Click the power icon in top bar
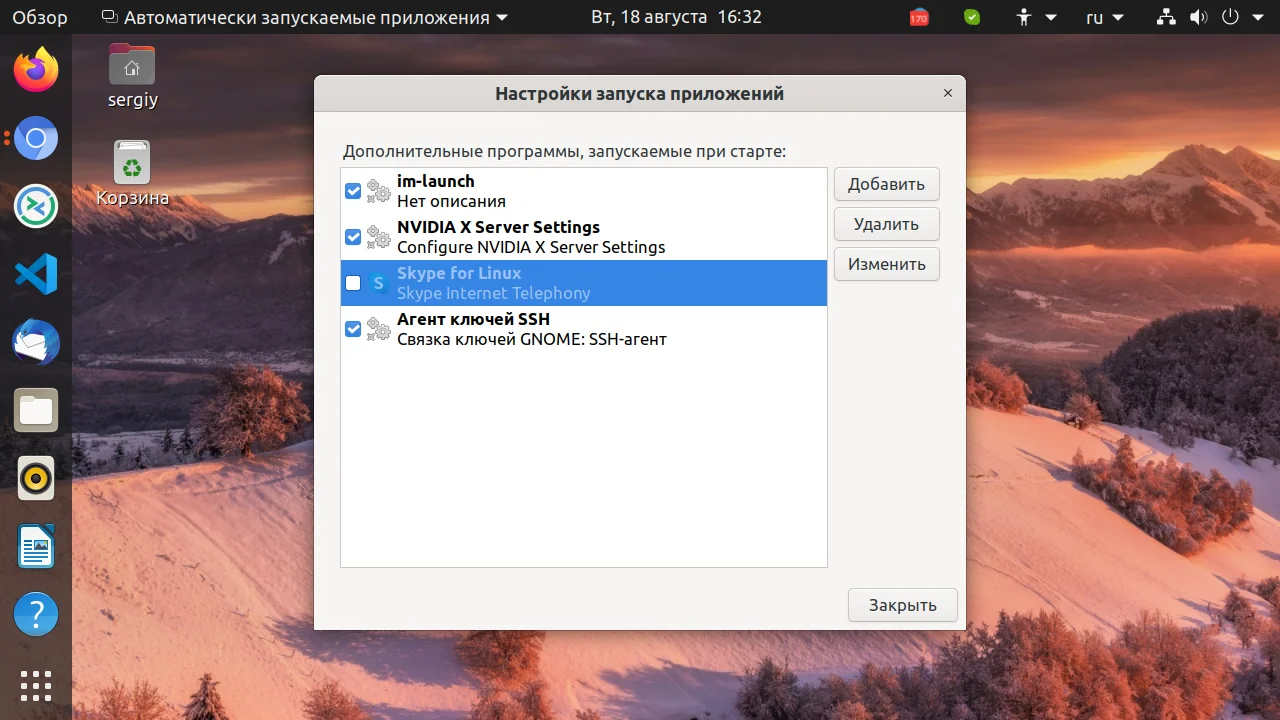 tap(1230, 17)
